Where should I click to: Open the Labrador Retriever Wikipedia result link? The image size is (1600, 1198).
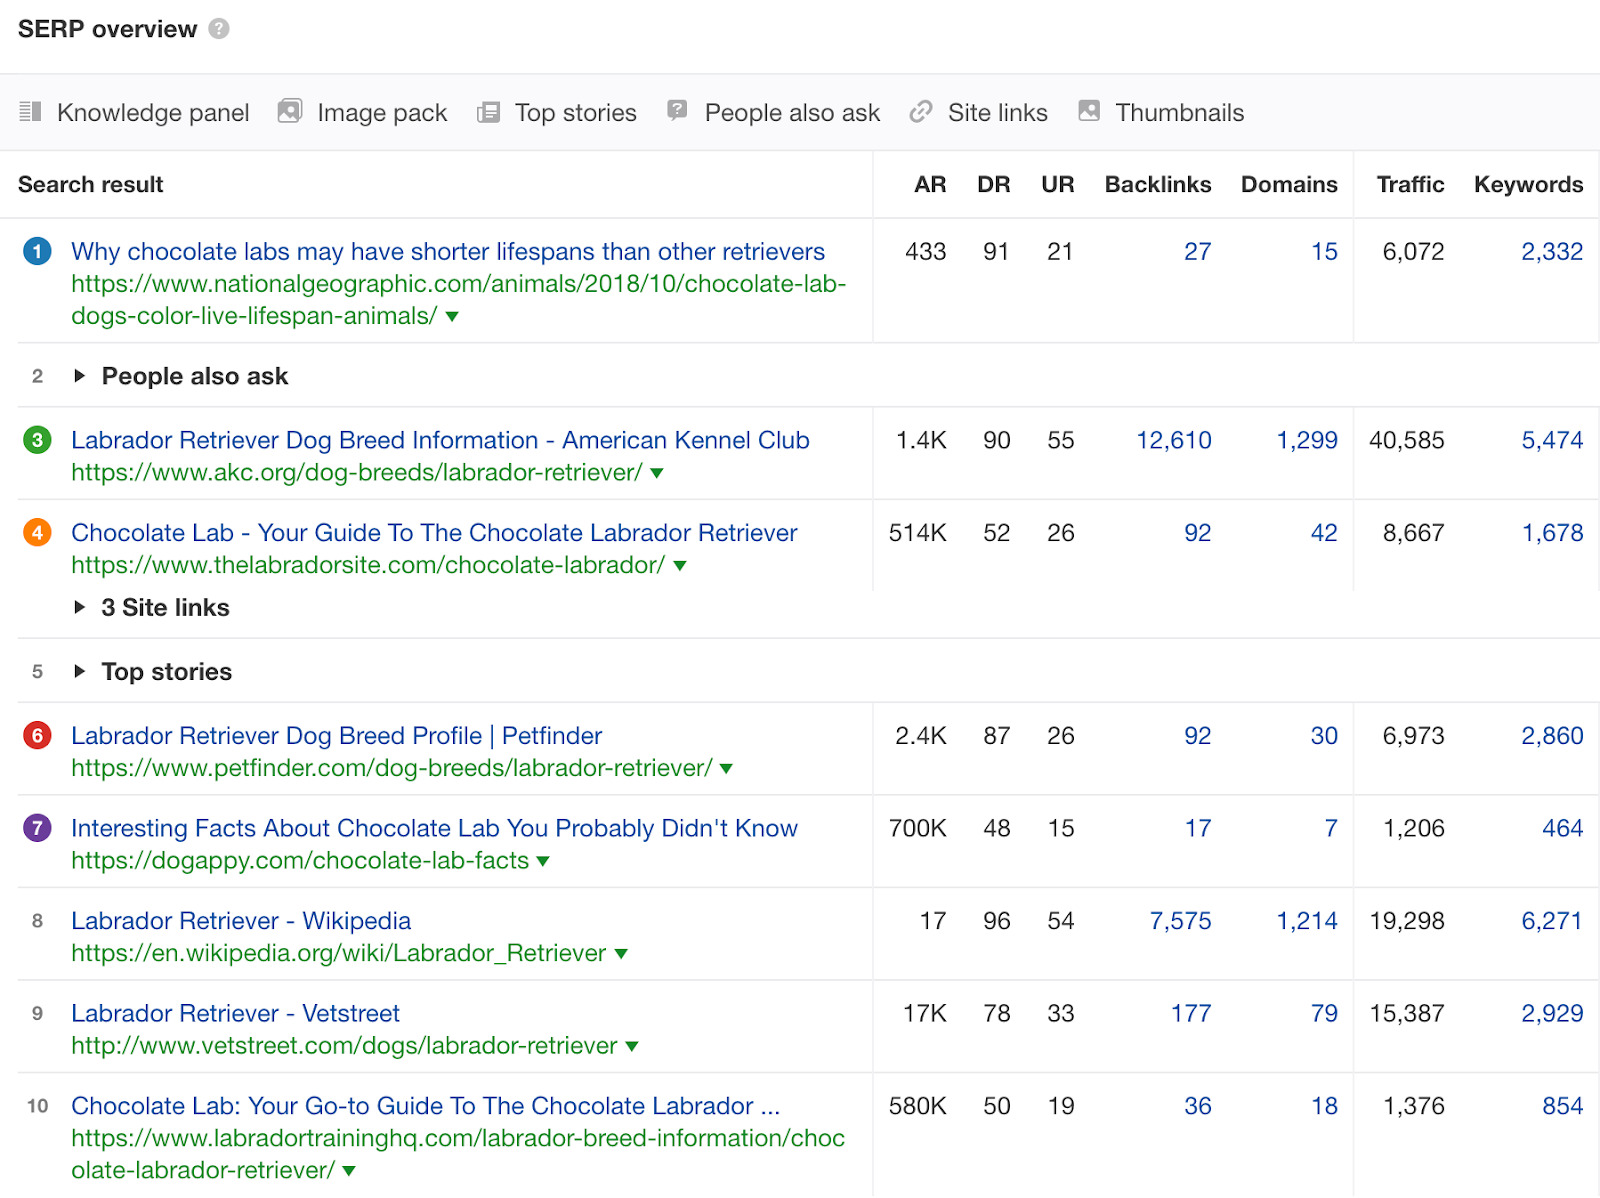pyautogui.click(x=240, y=921)
